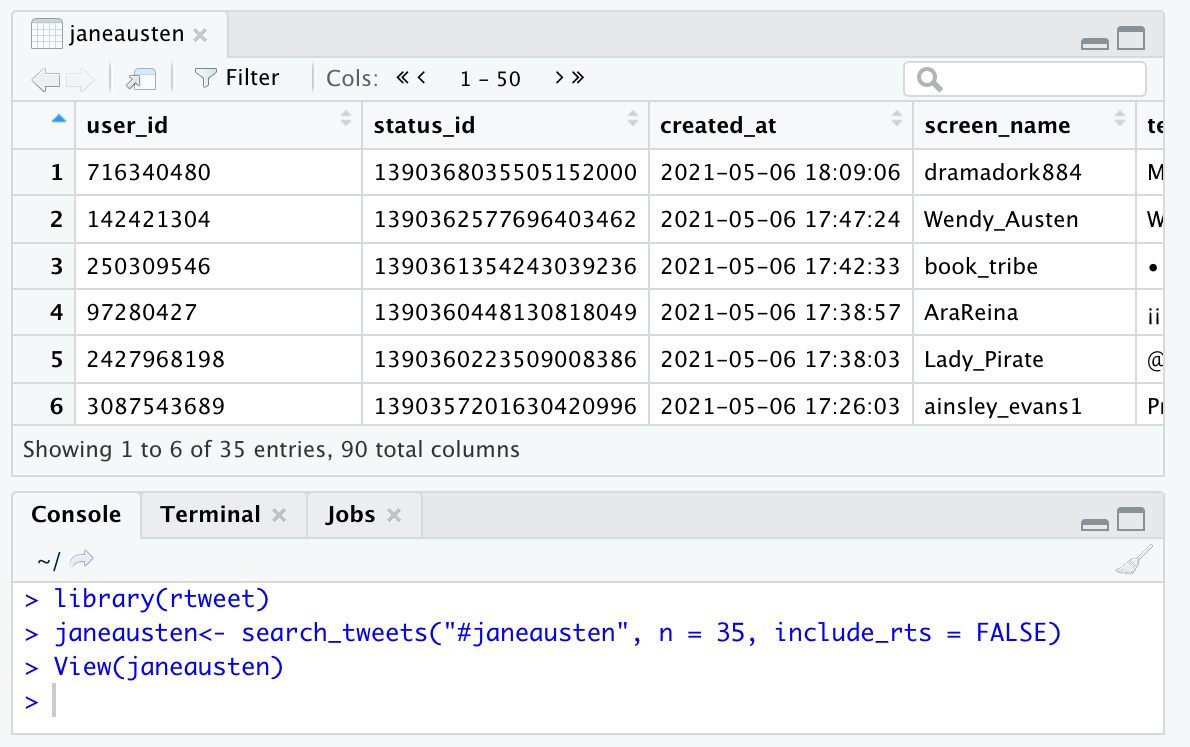1190x747 pixels.
Task: Click the library(rtweet) console line
Action: tap(162, 599)
